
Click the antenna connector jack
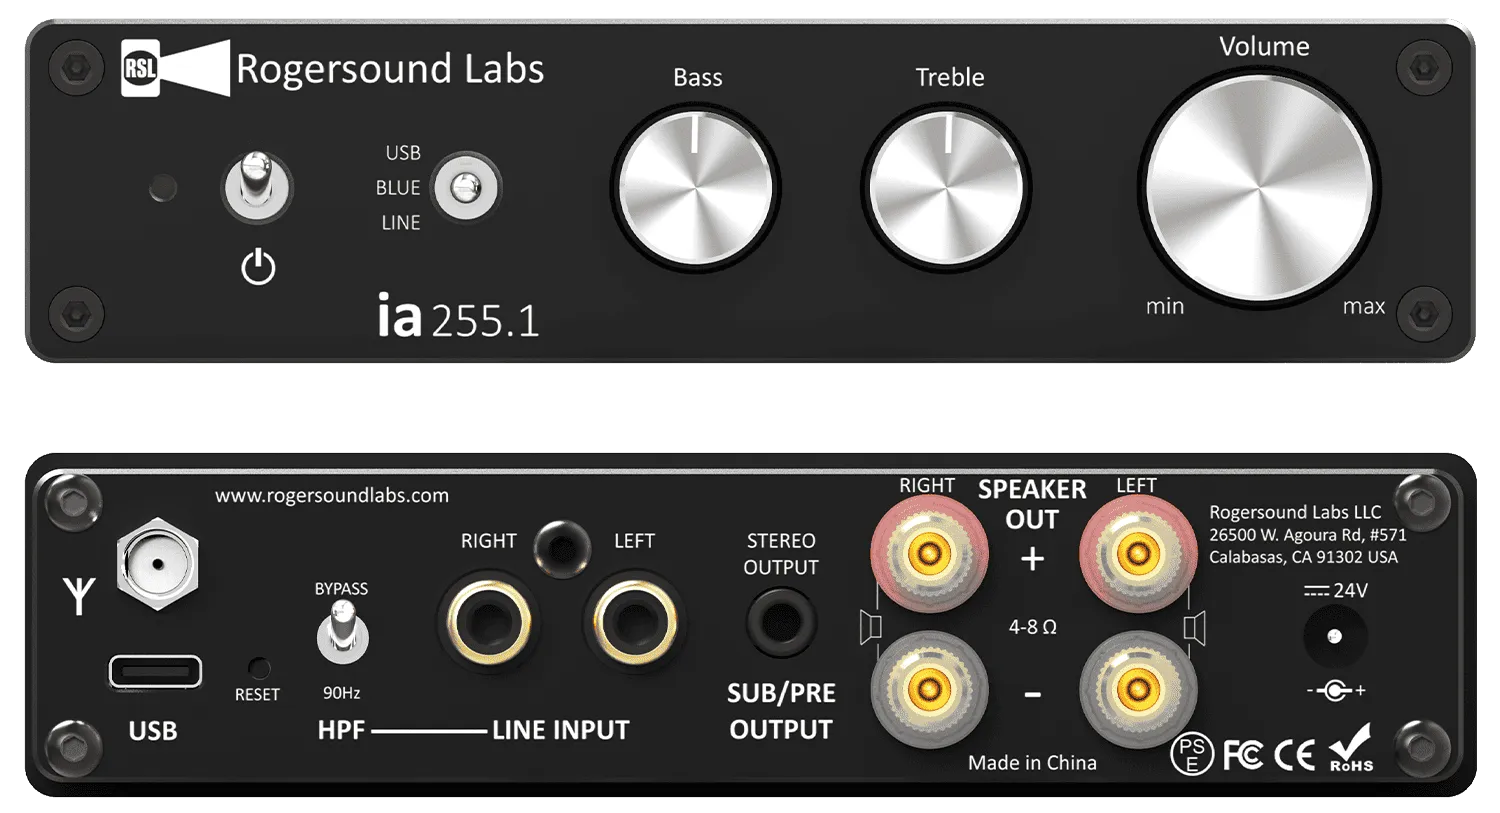click(158, 564)
